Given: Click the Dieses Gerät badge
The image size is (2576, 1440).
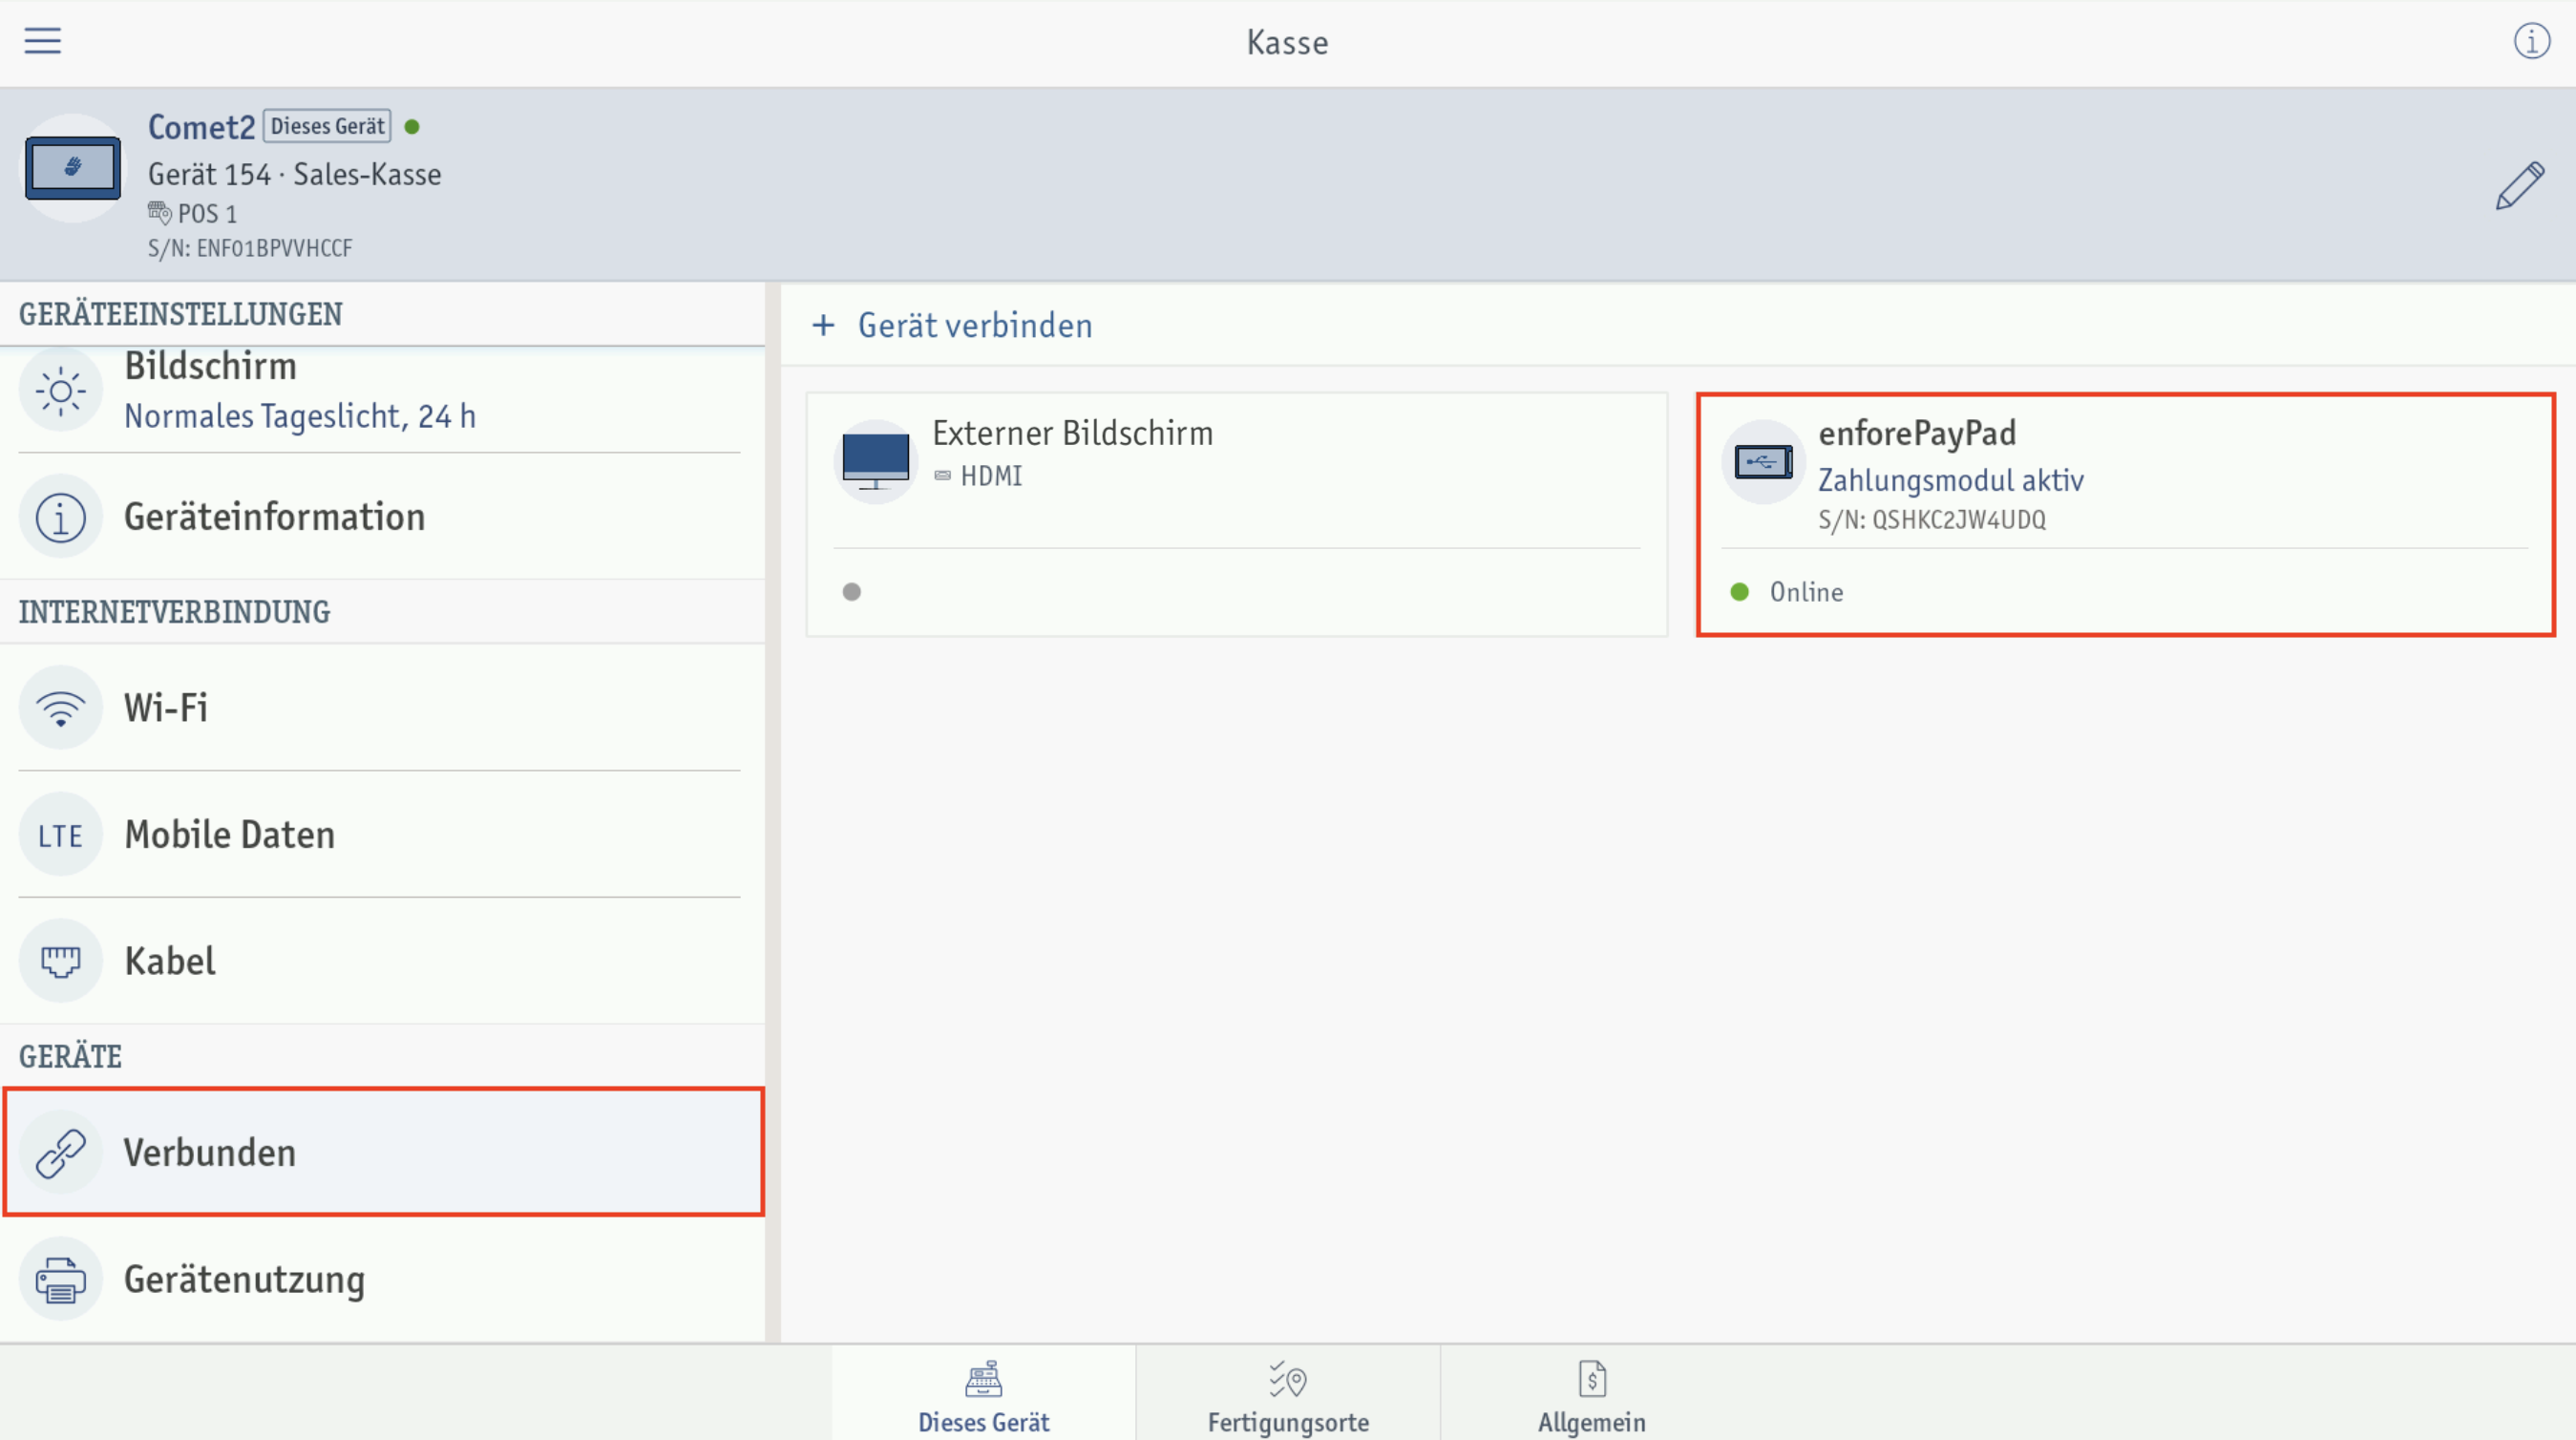Looking at the screenshot, I should pos(327,126).
